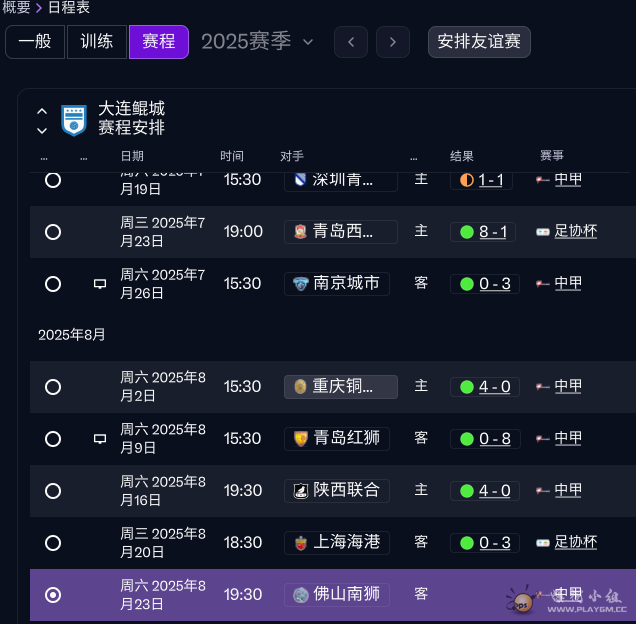Click the 足协杯 cup icon on 青岛西 row
Image resolution: width=636 pixels, height=624 pixels.
click(x=543, y=232)
